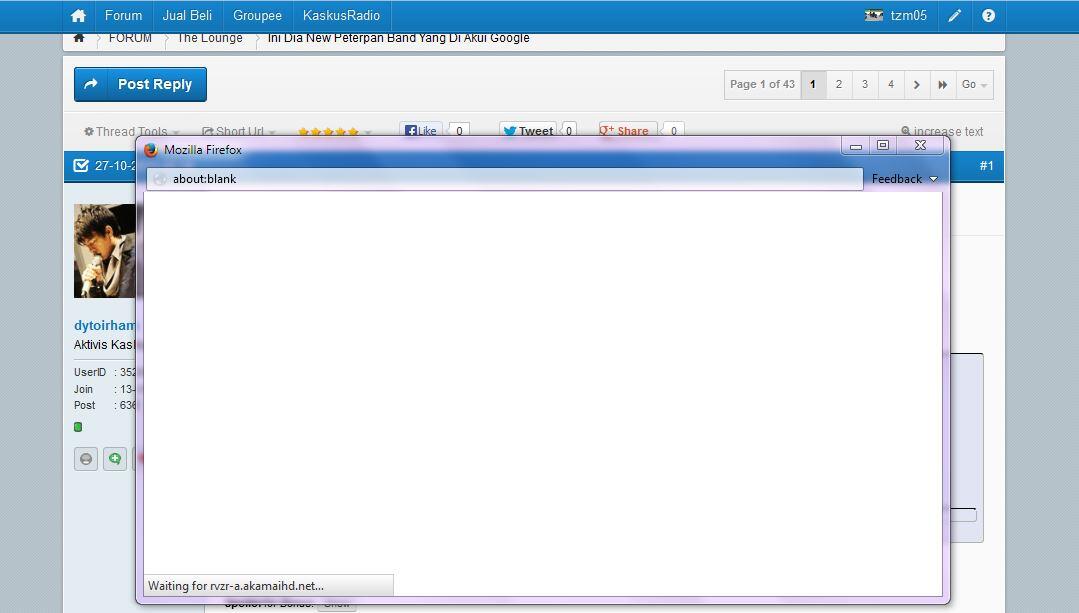Click 'UserID' label in profile

(90, 372)
